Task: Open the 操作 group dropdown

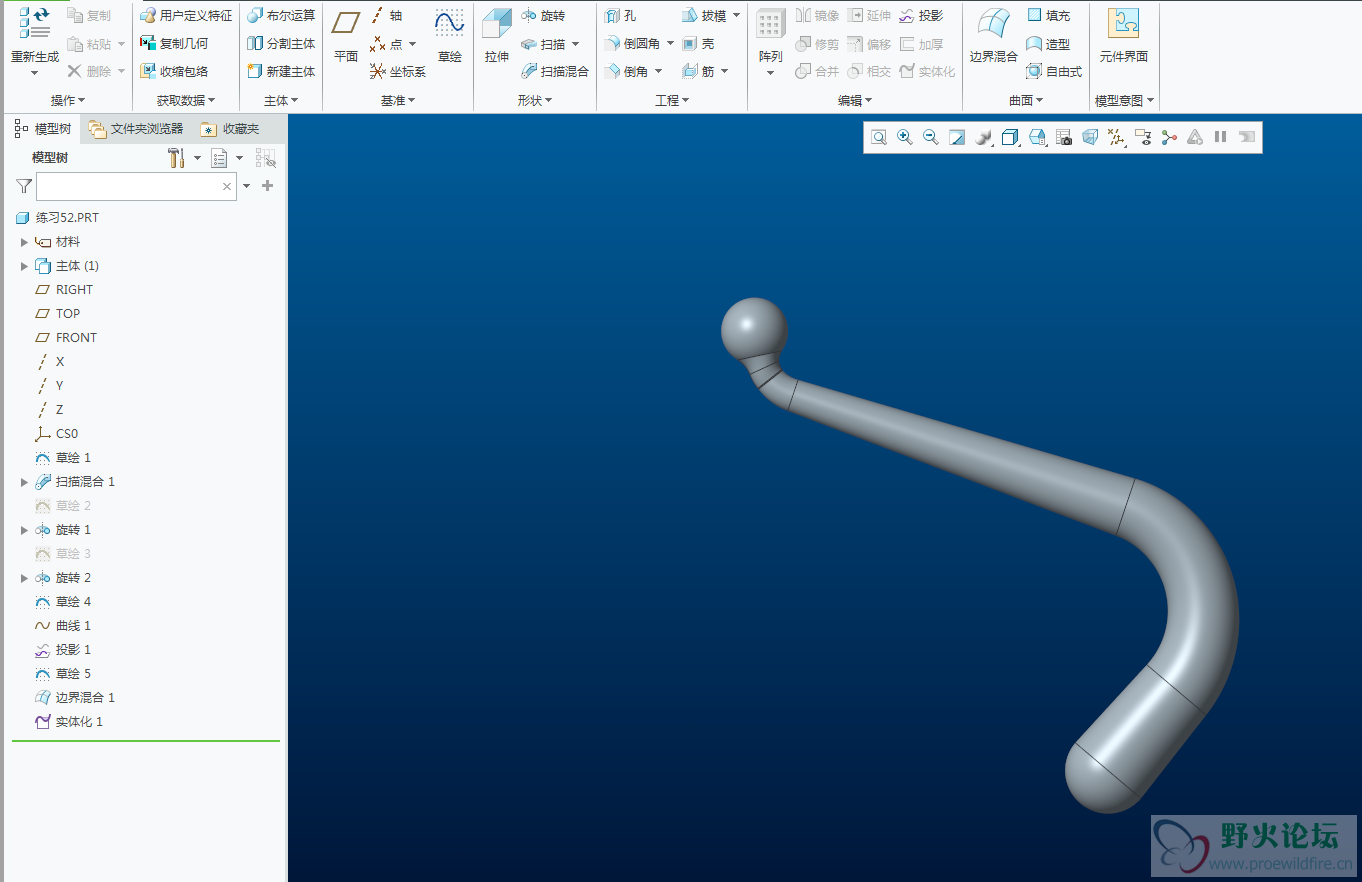Action: pos(68,101)
